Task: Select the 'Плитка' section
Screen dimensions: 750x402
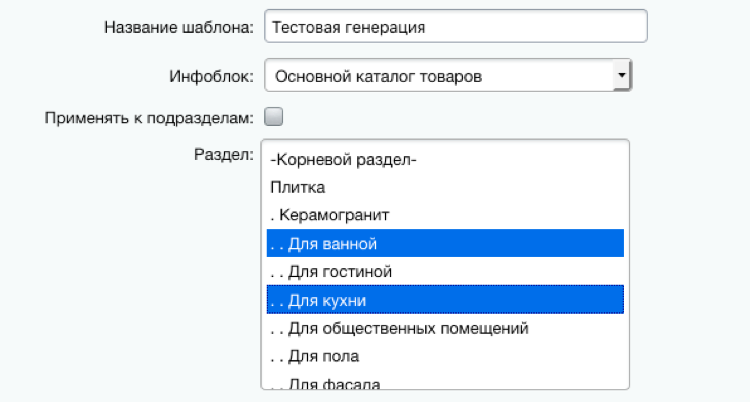Action: 297,186
